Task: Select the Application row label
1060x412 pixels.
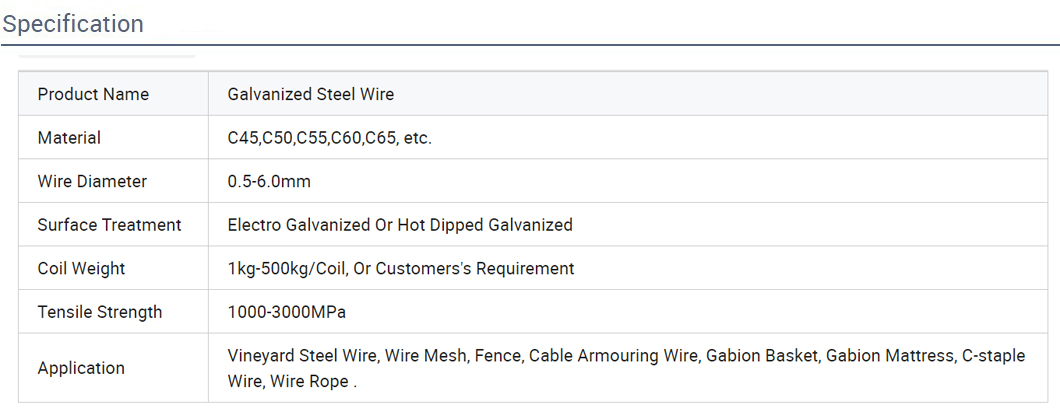Action: pyautogui.click(x=81, y=368)
